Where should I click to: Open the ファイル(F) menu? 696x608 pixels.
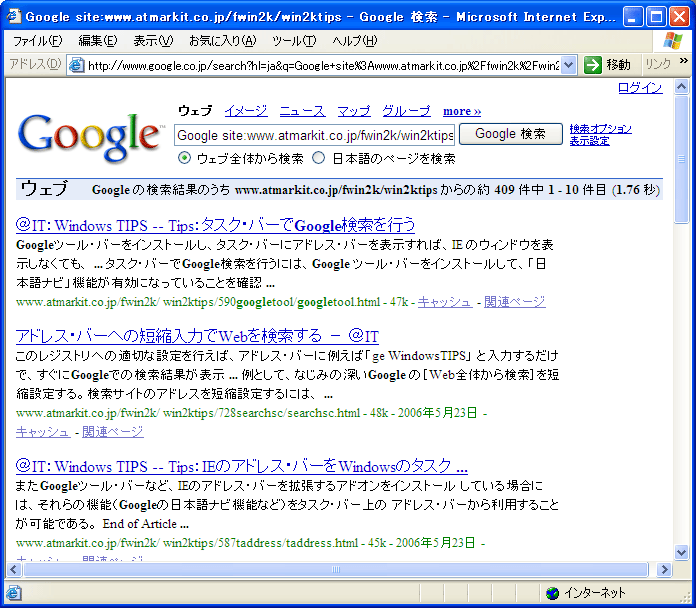pyautogui.click(x=37, y=41)
